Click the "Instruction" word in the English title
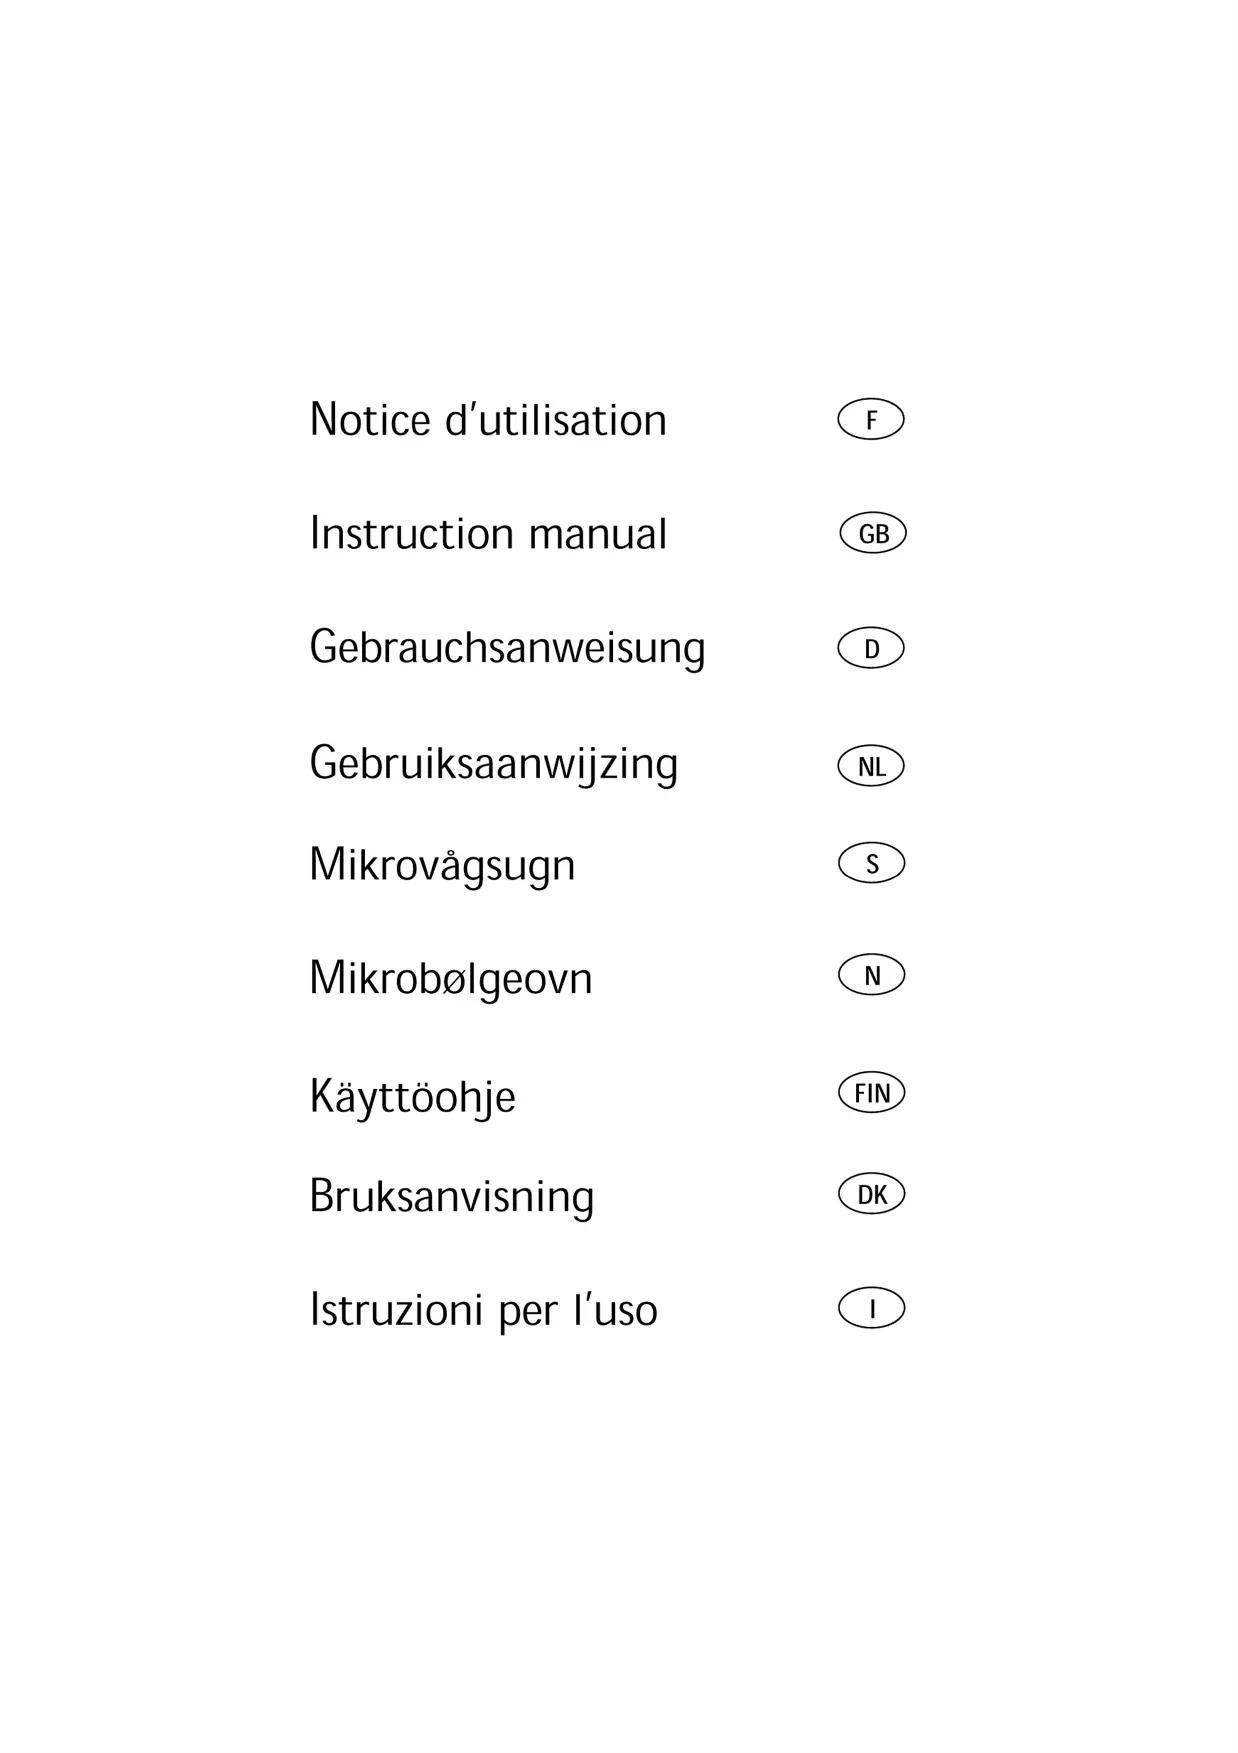Image resolution: width=1238 pixels, height=1753 pixels. (x=411, y=534)
